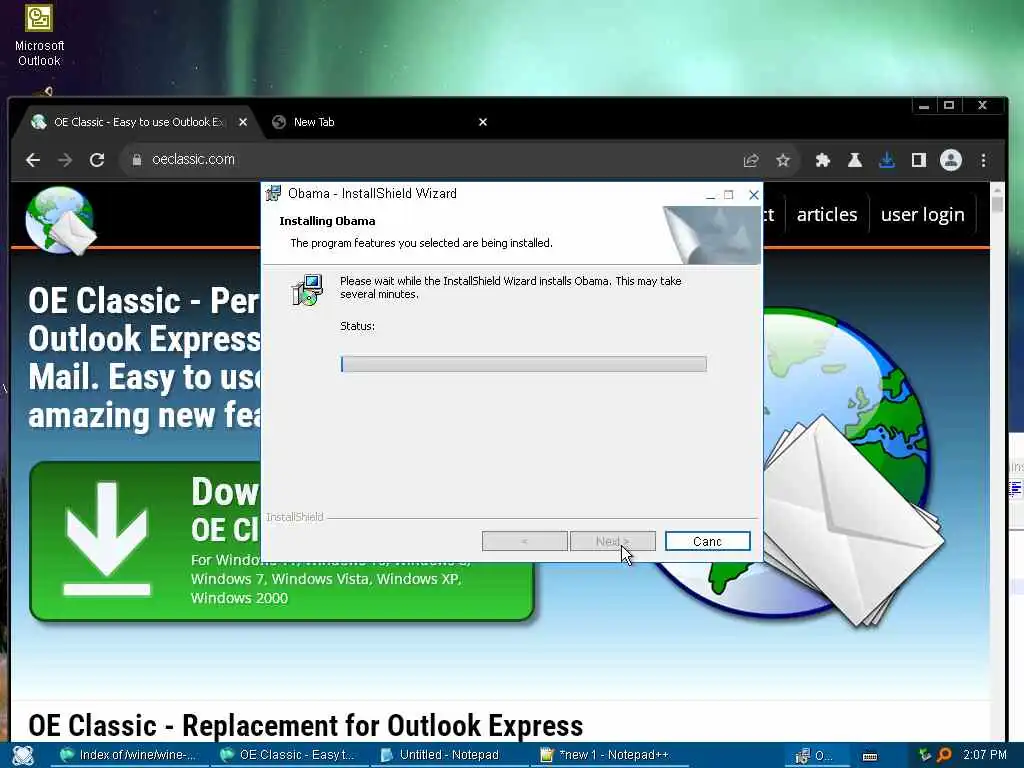The image size is (1024, 768).
Task: Click the 'Installing Obama' heading
Action: click(327, 221)
